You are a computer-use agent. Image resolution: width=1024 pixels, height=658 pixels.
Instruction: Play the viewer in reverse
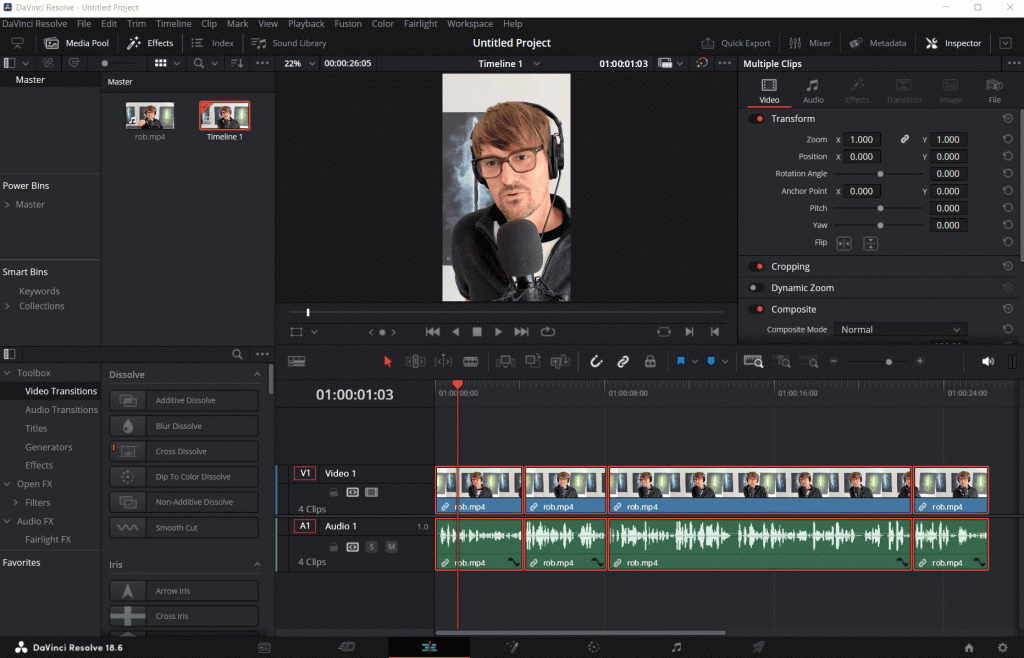tap(455, 332)
